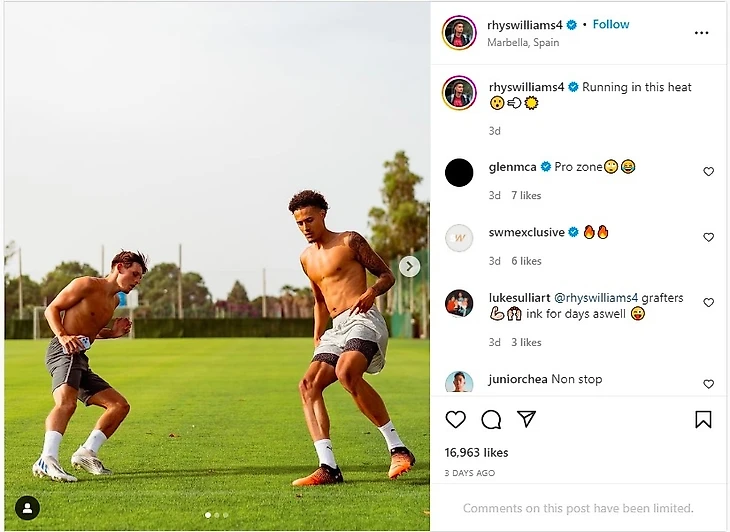Open rhyswilliams4 profile picture in header
This screenshot has width=730, height=532.
tap(459, 32)
